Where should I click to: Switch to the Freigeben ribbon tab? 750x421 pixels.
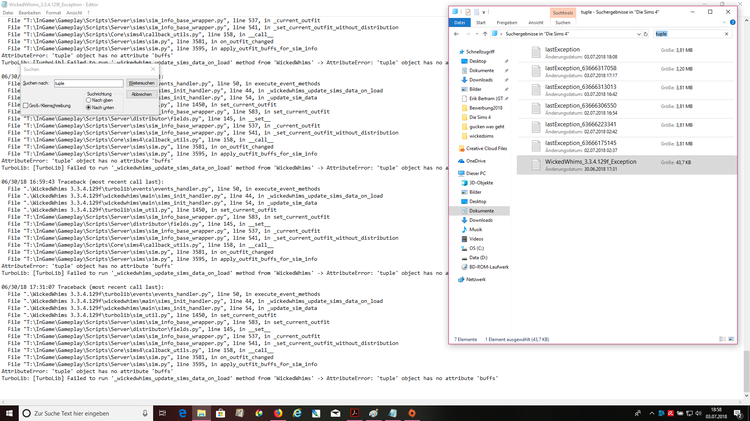(x=507, y=22)
